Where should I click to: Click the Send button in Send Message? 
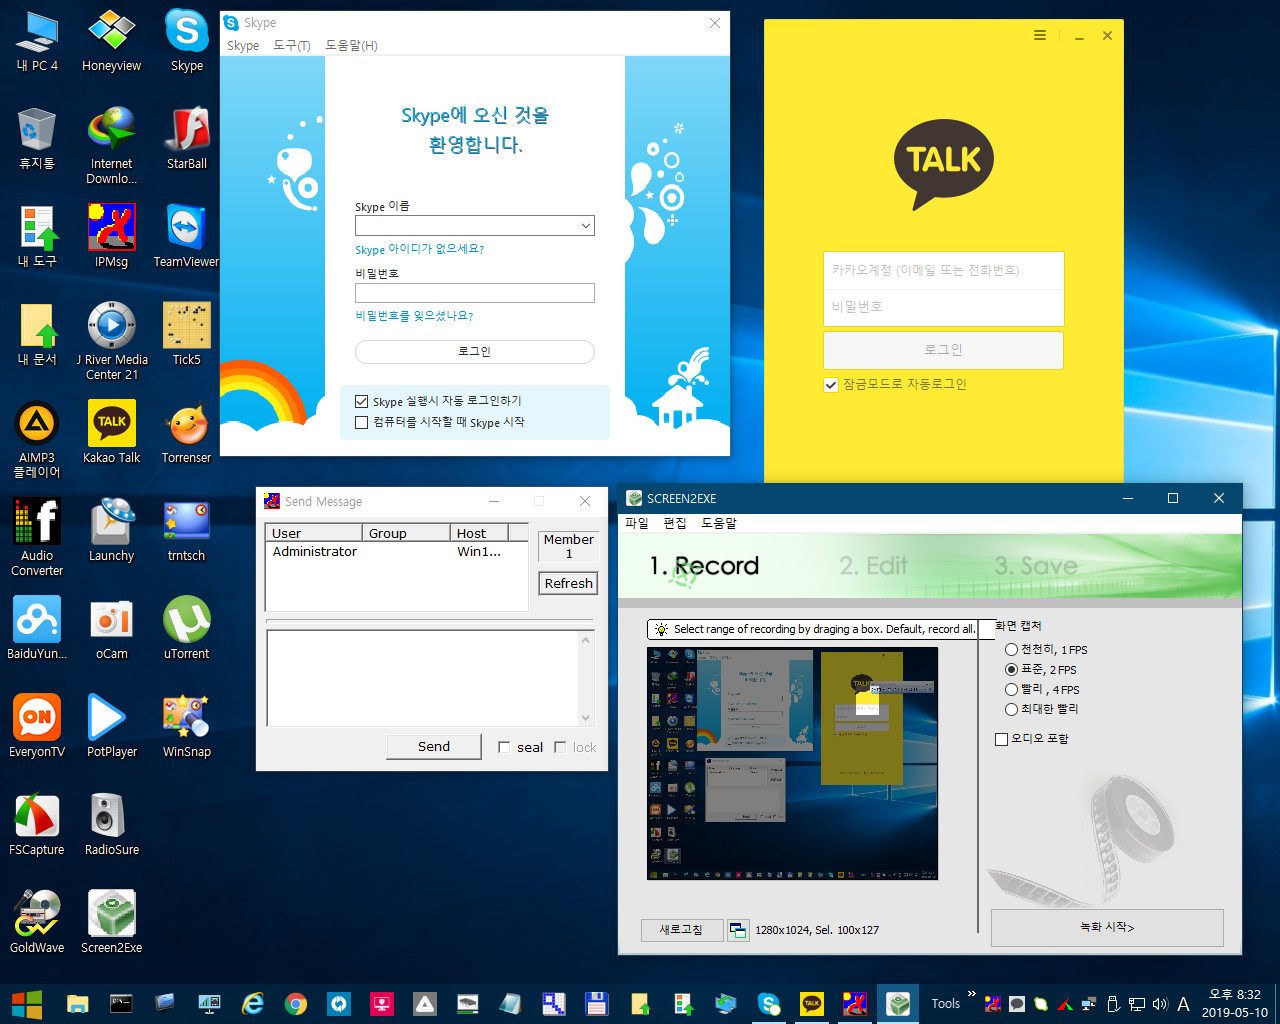pos(434,747)
